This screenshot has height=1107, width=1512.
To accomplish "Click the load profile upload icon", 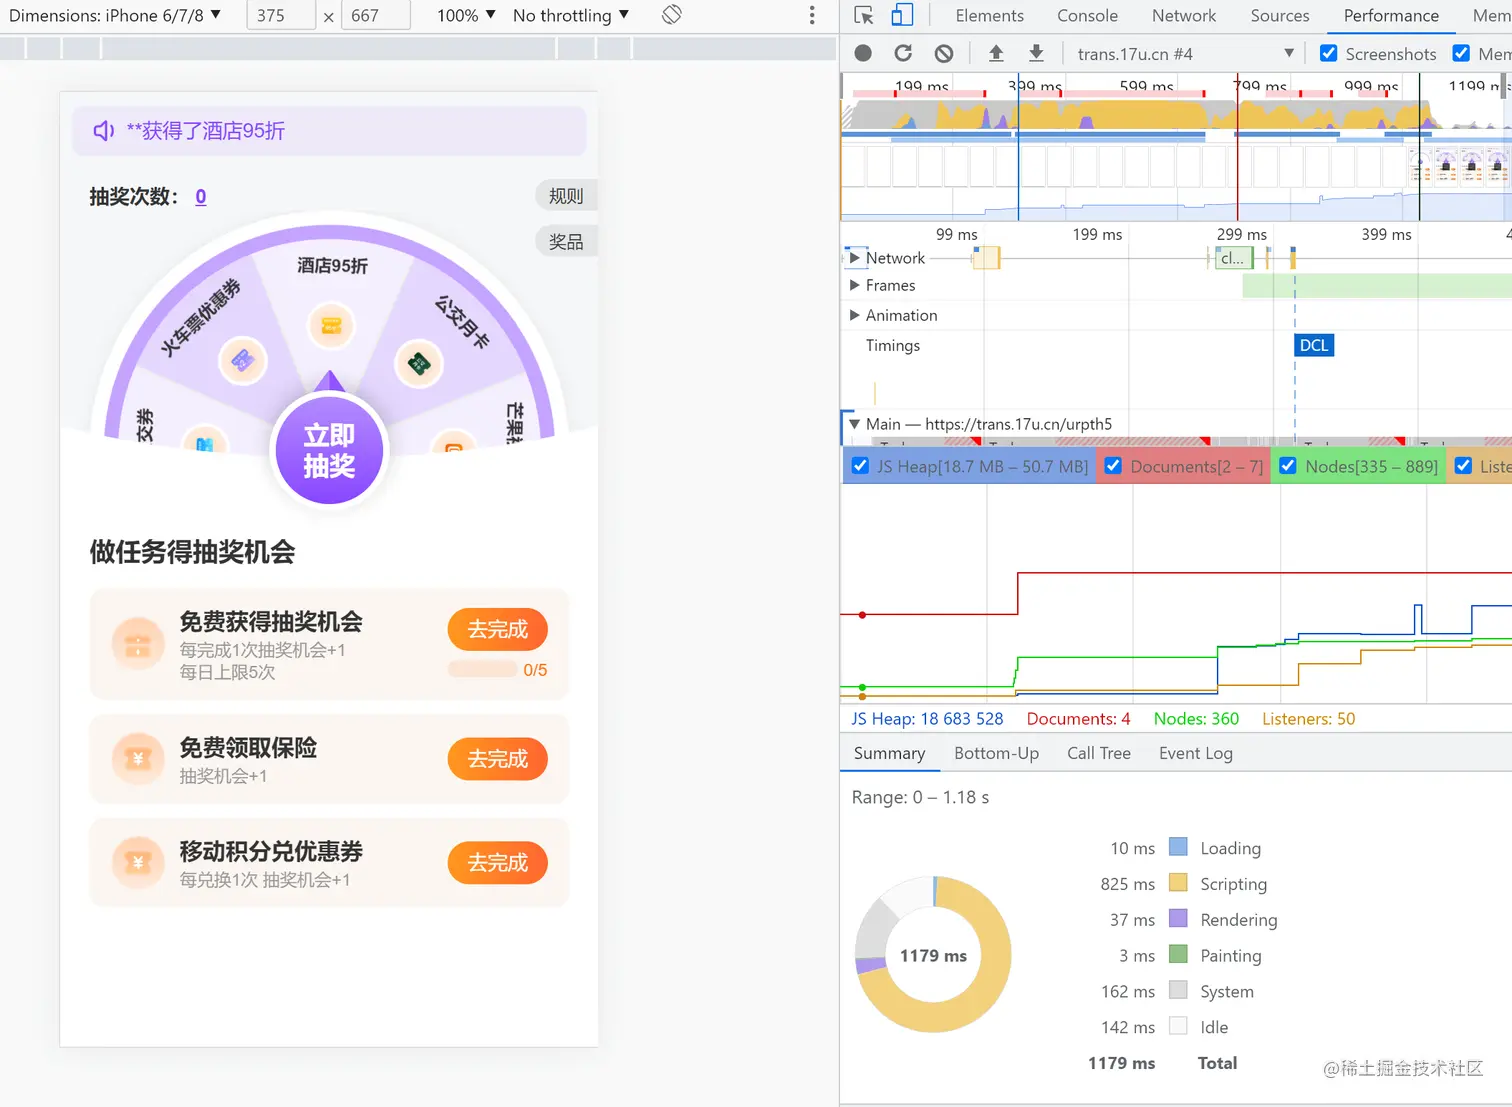I will [x=996, y=53].
